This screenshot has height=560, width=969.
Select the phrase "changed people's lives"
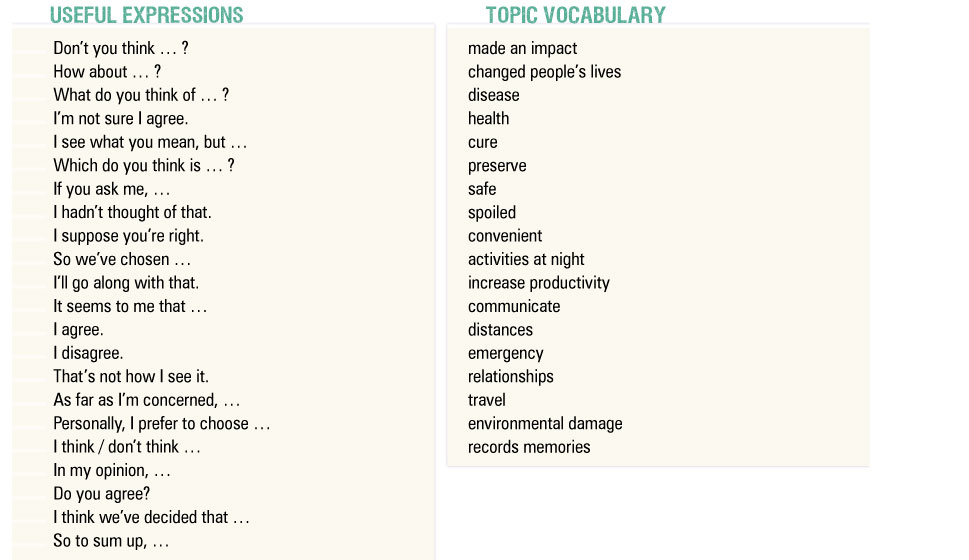click(x=544, y=72)
